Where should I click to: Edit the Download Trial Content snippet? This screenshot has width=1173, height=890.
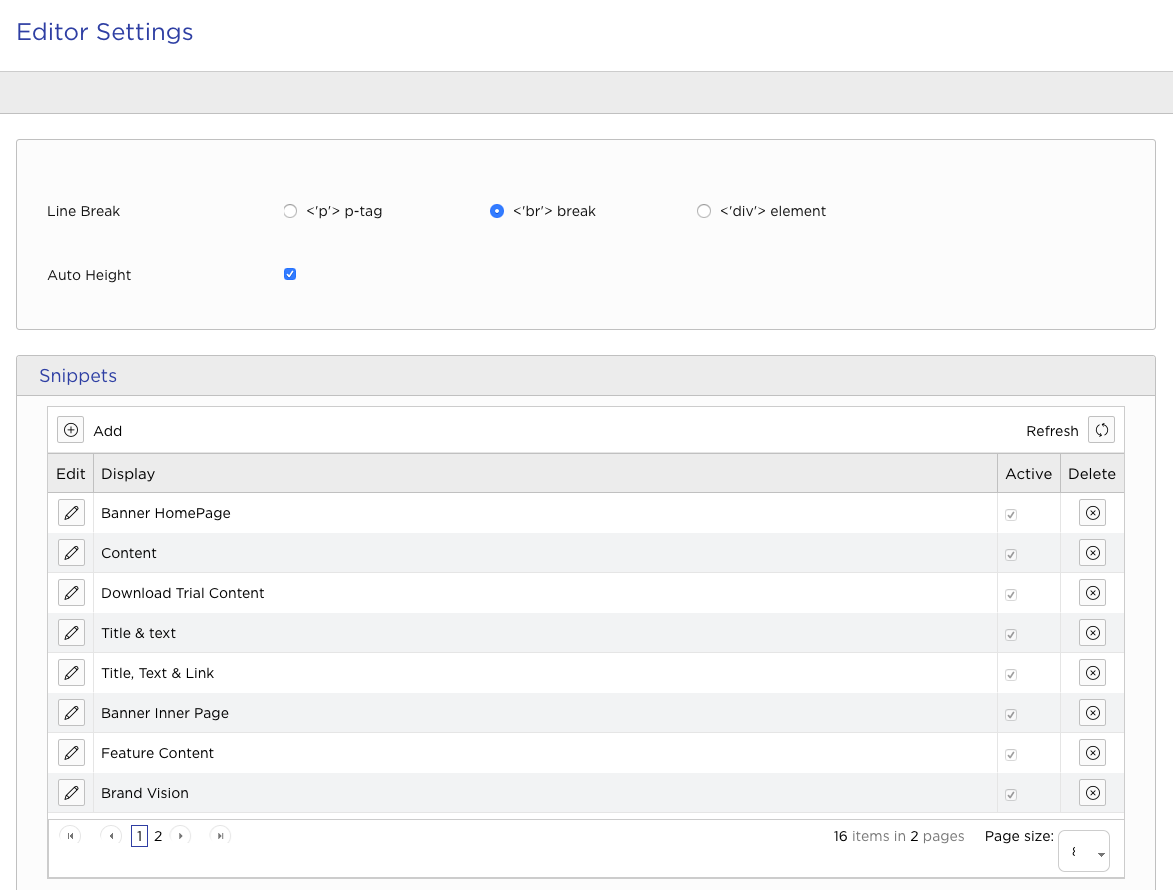point(71,593)
